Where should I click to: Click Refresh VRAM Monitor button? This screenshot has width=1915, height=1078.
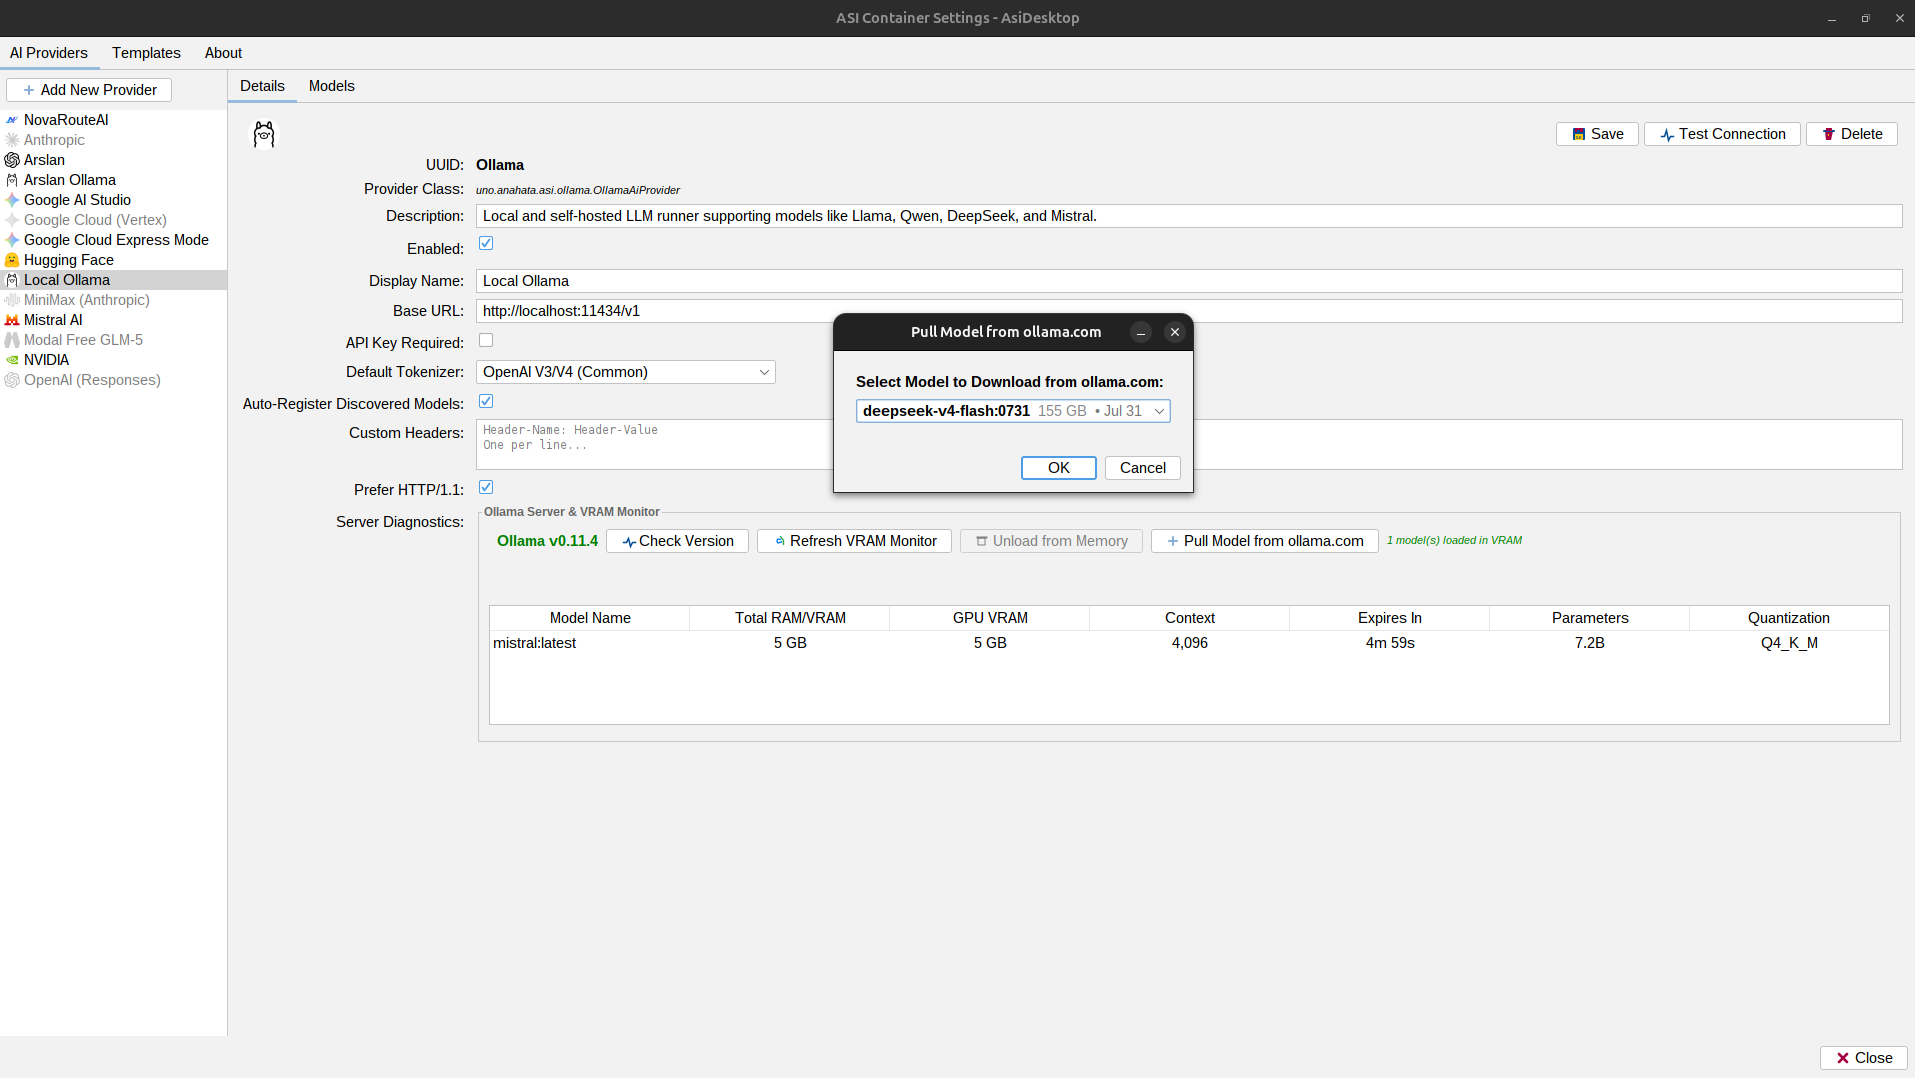854,541
